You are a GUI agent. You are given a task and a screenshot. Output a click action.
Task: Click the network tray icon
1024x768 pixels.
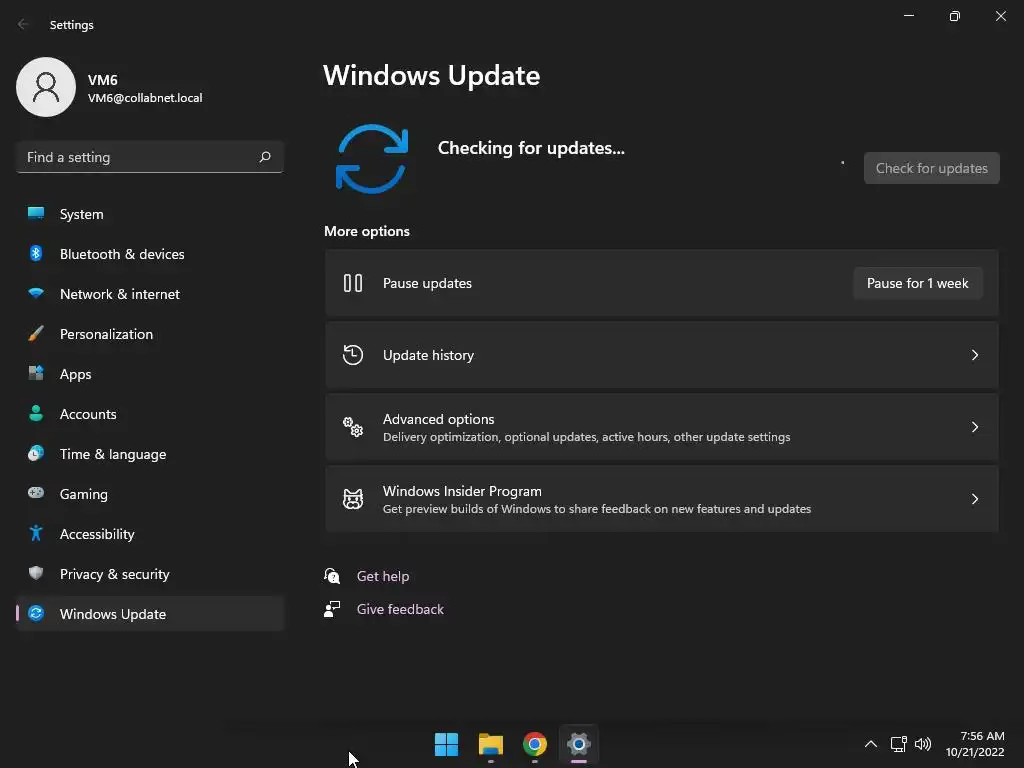coord(899,744)
